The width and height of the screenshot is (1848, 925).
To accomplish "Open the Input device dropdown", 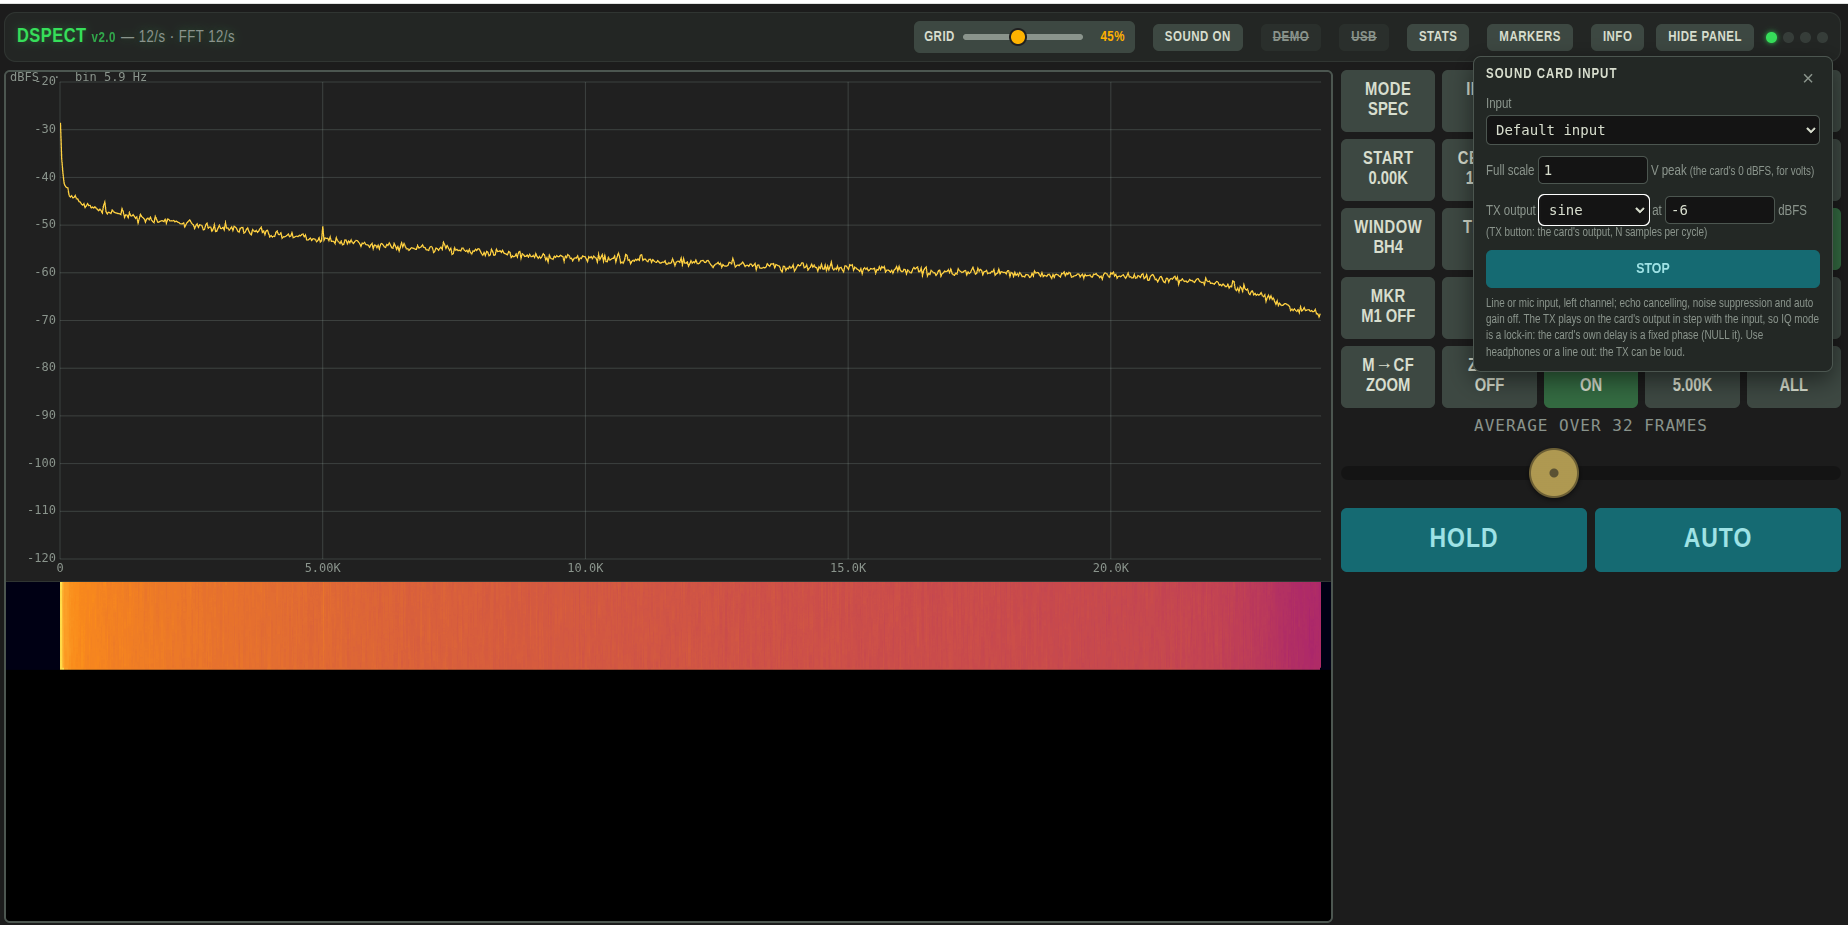I will (x=1652, y=130).
